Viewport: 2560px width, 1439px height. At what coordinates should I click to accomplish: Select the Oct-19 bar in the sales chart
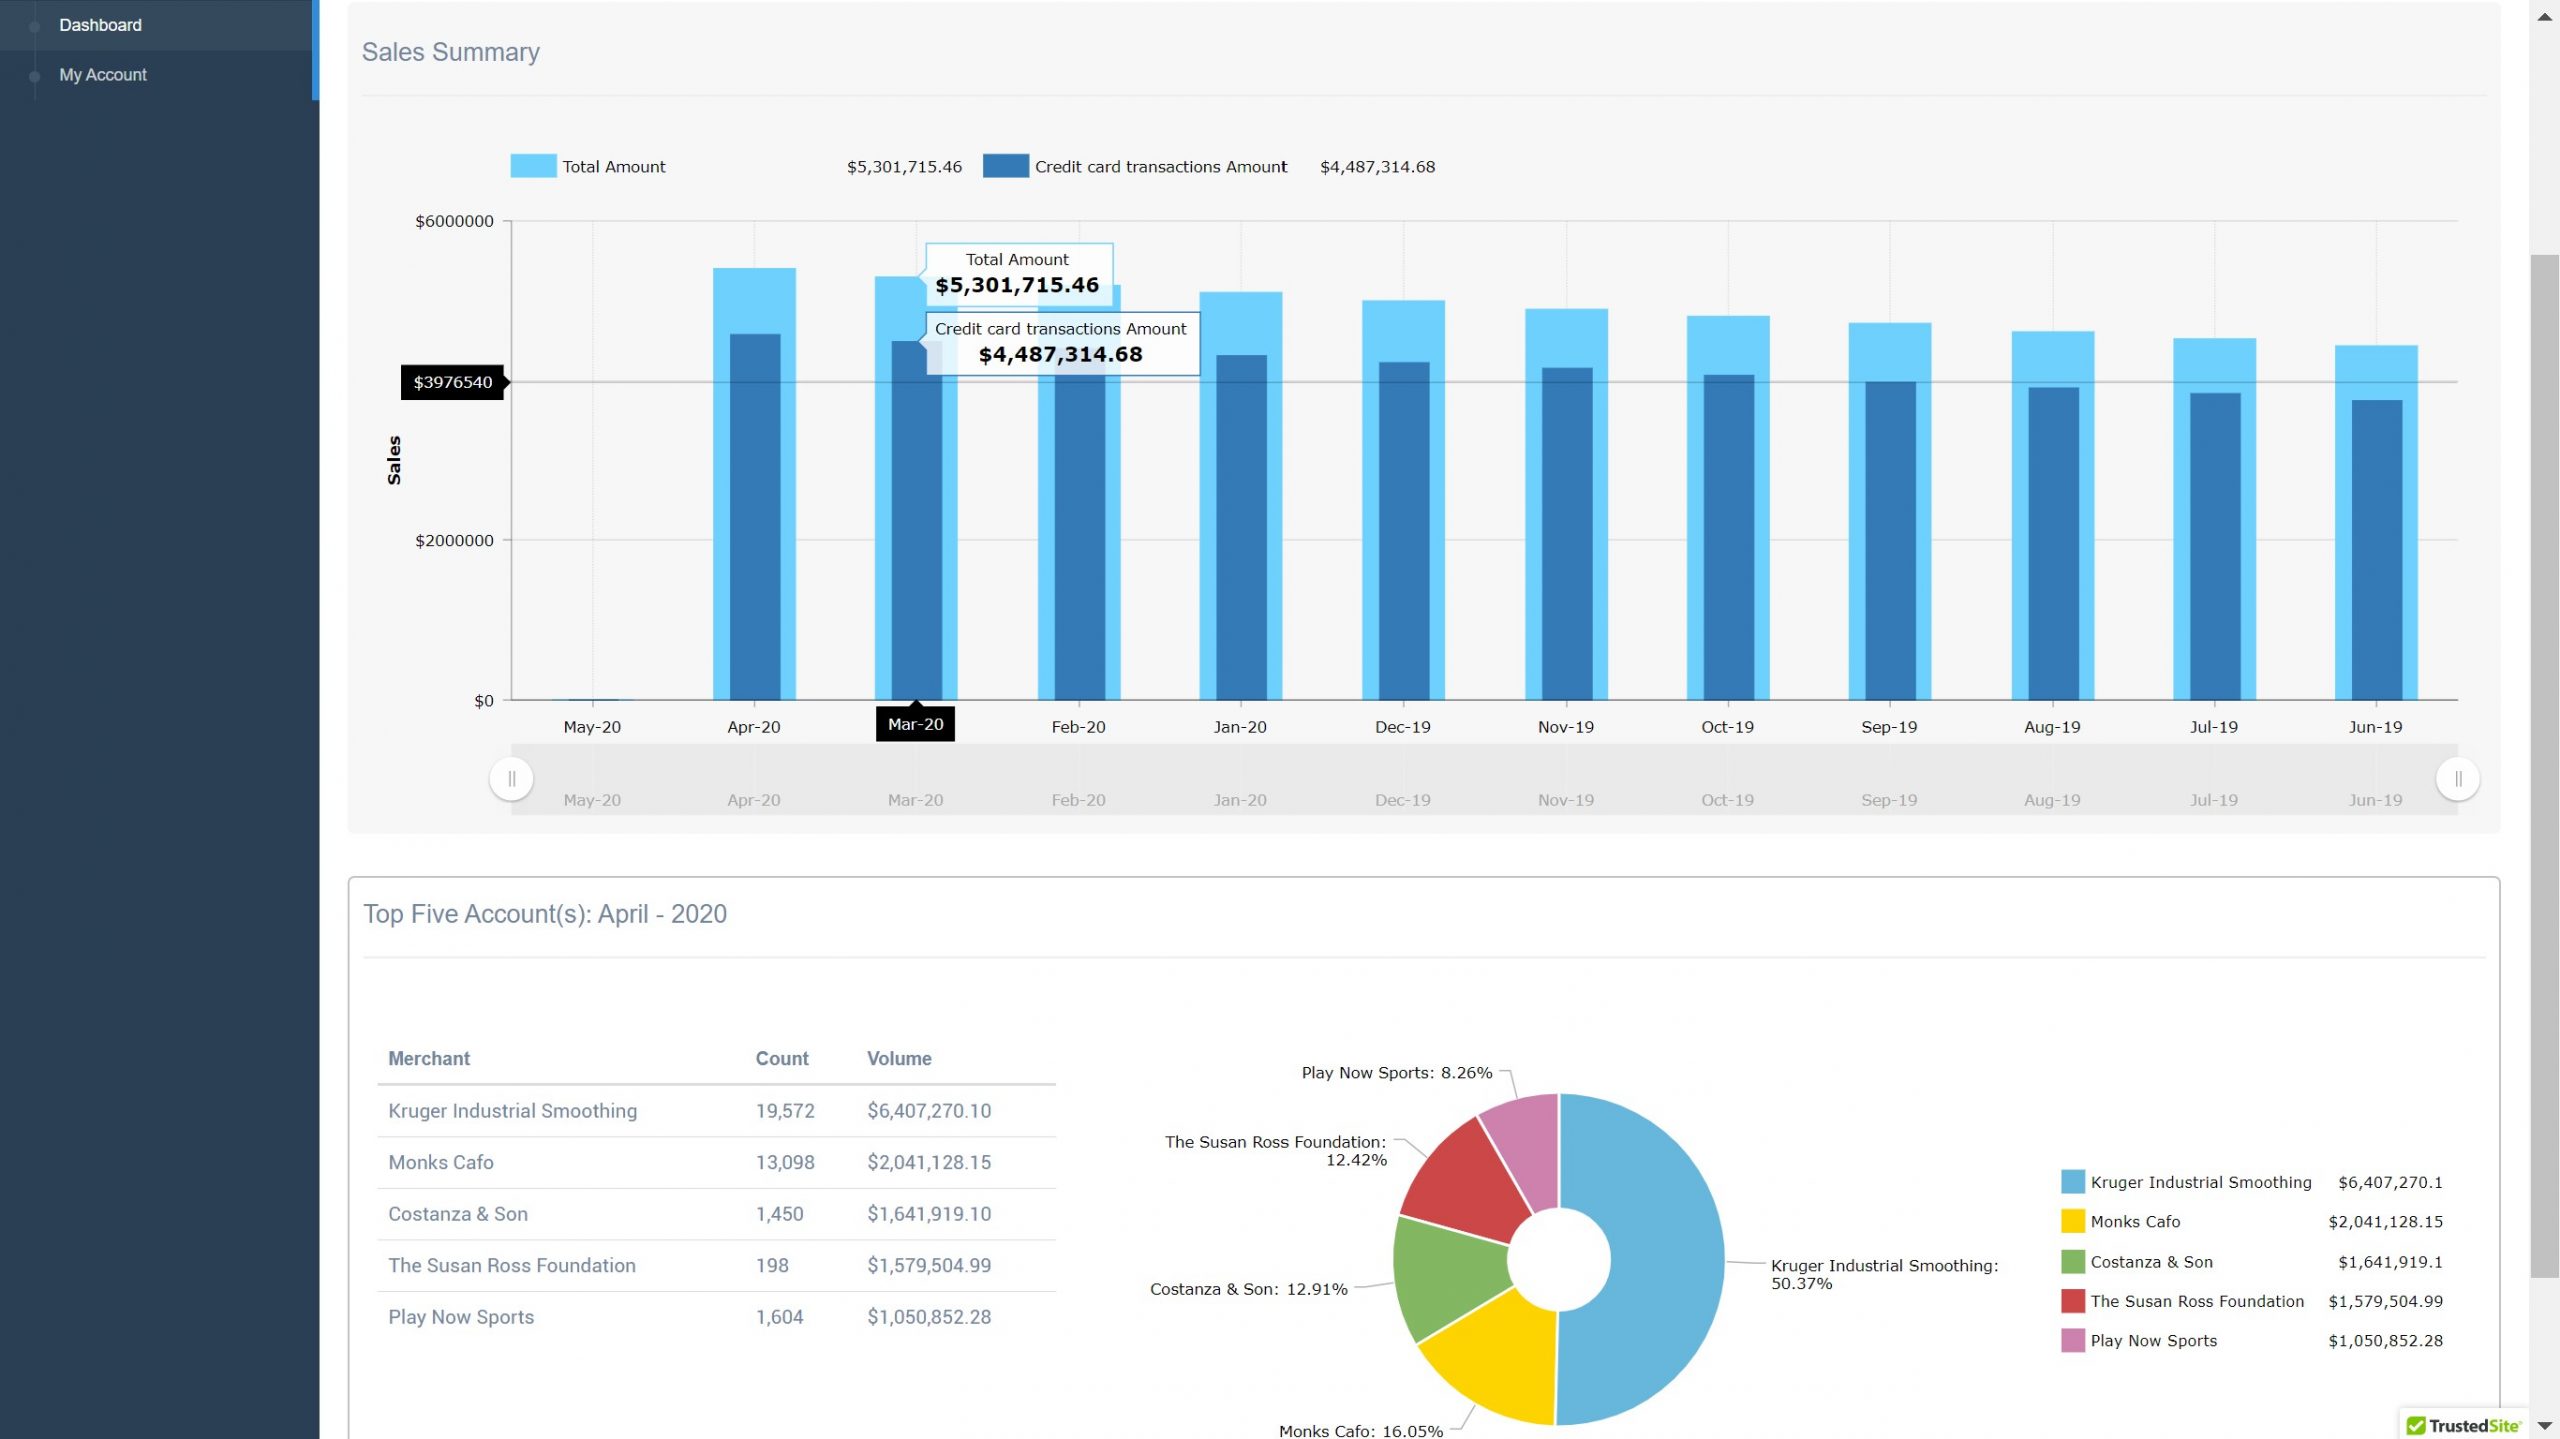click(x=1728, y=508)
